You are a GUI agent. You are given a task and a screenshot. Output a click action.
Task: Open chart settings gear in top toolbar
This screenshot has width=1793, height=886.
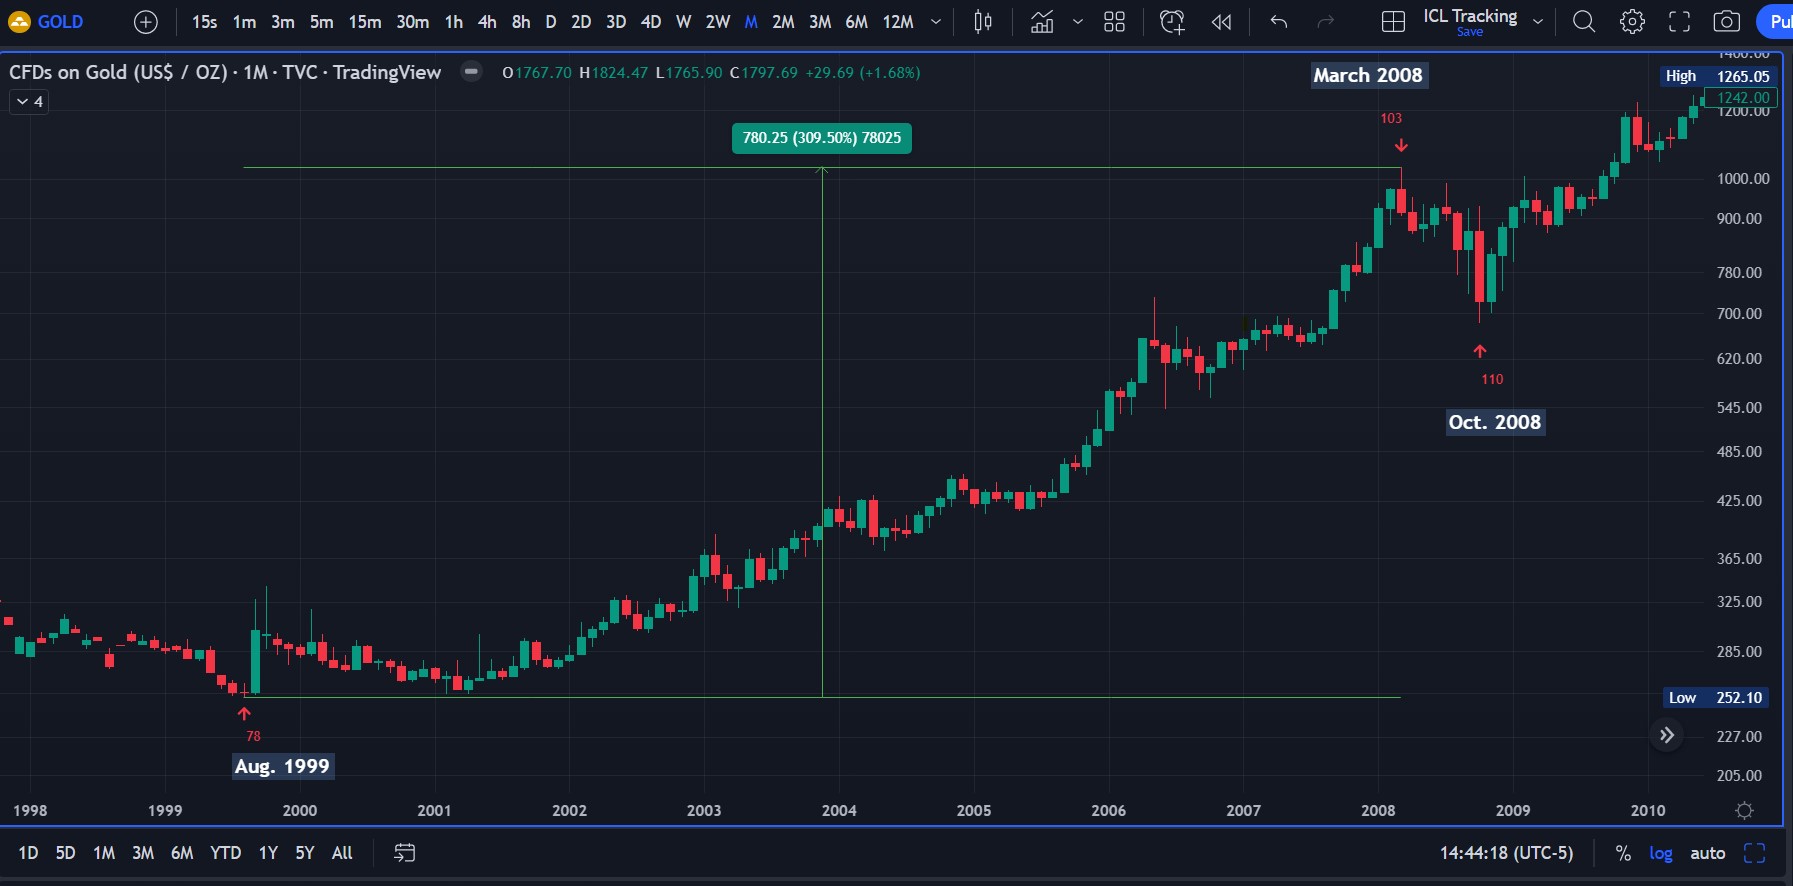1632,21
